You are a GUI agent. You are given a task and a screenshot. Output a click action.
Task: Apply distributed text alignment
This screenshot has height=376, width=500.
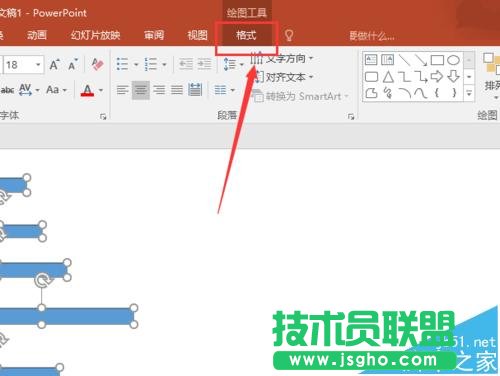tap(195, 90)
